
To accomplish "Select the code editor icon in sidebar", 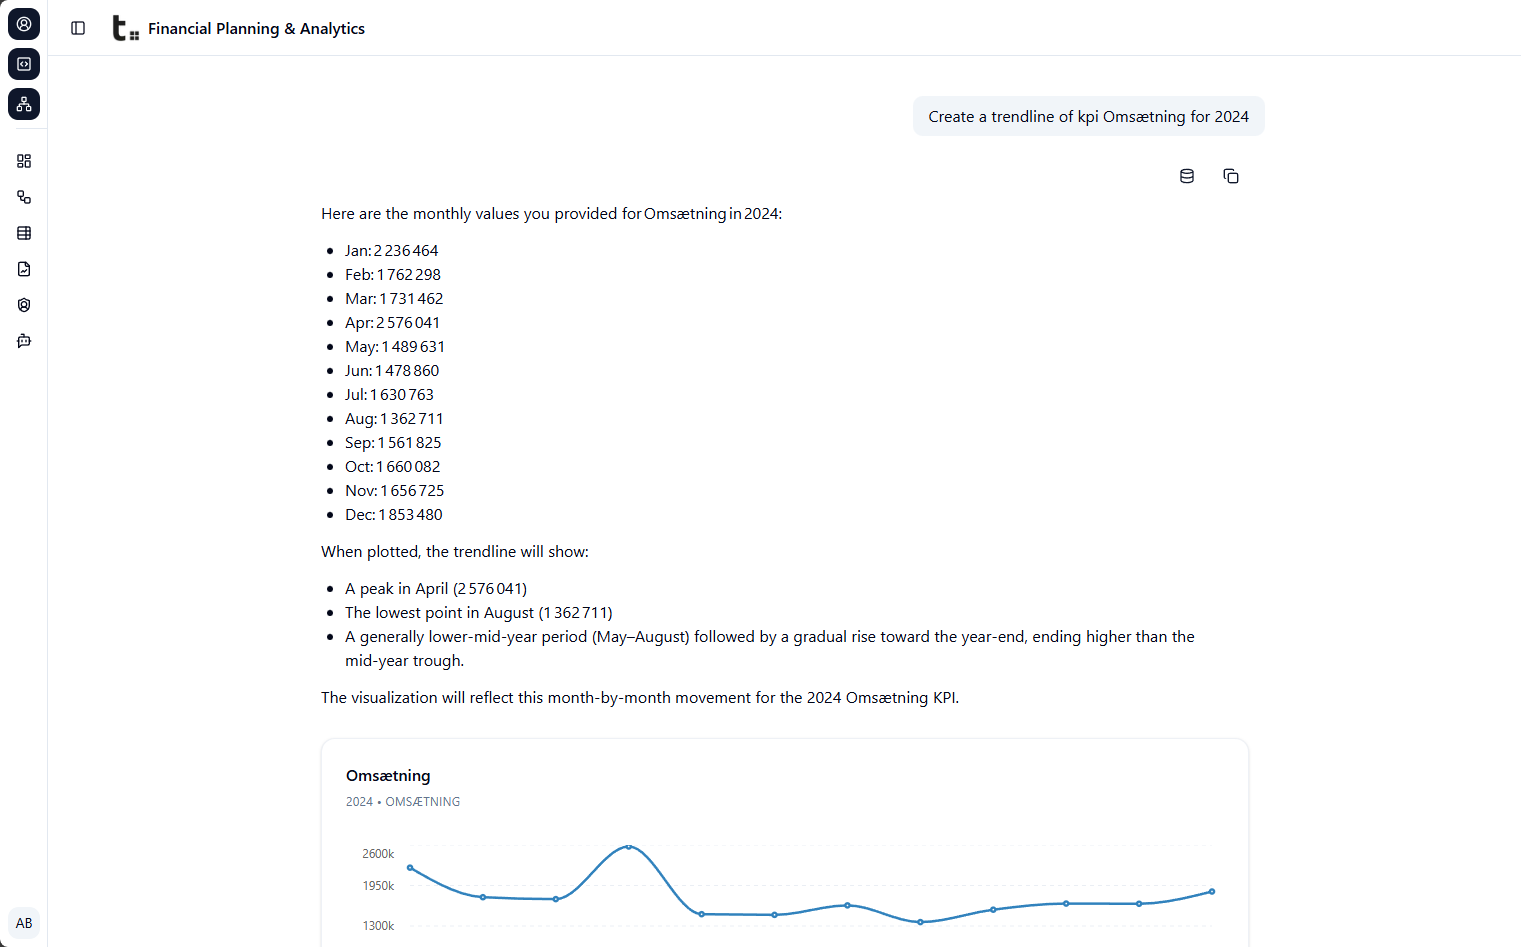I will [23, 63].
